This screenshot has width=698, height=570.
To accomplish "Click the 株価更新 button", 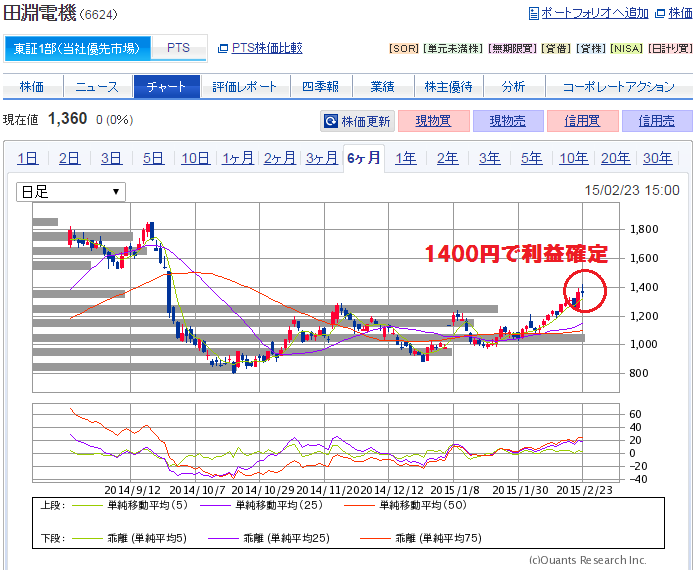I will (357, 121).
